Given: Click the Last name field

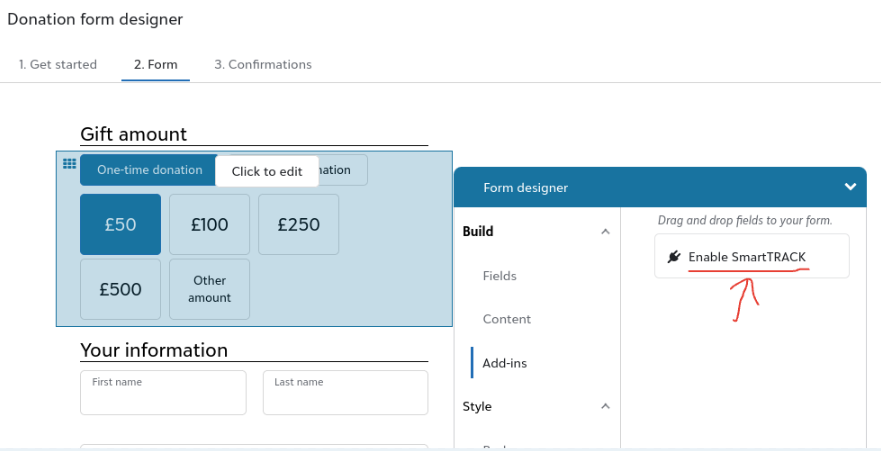Looking at the screenshot, I should click(x=345, y=393).
